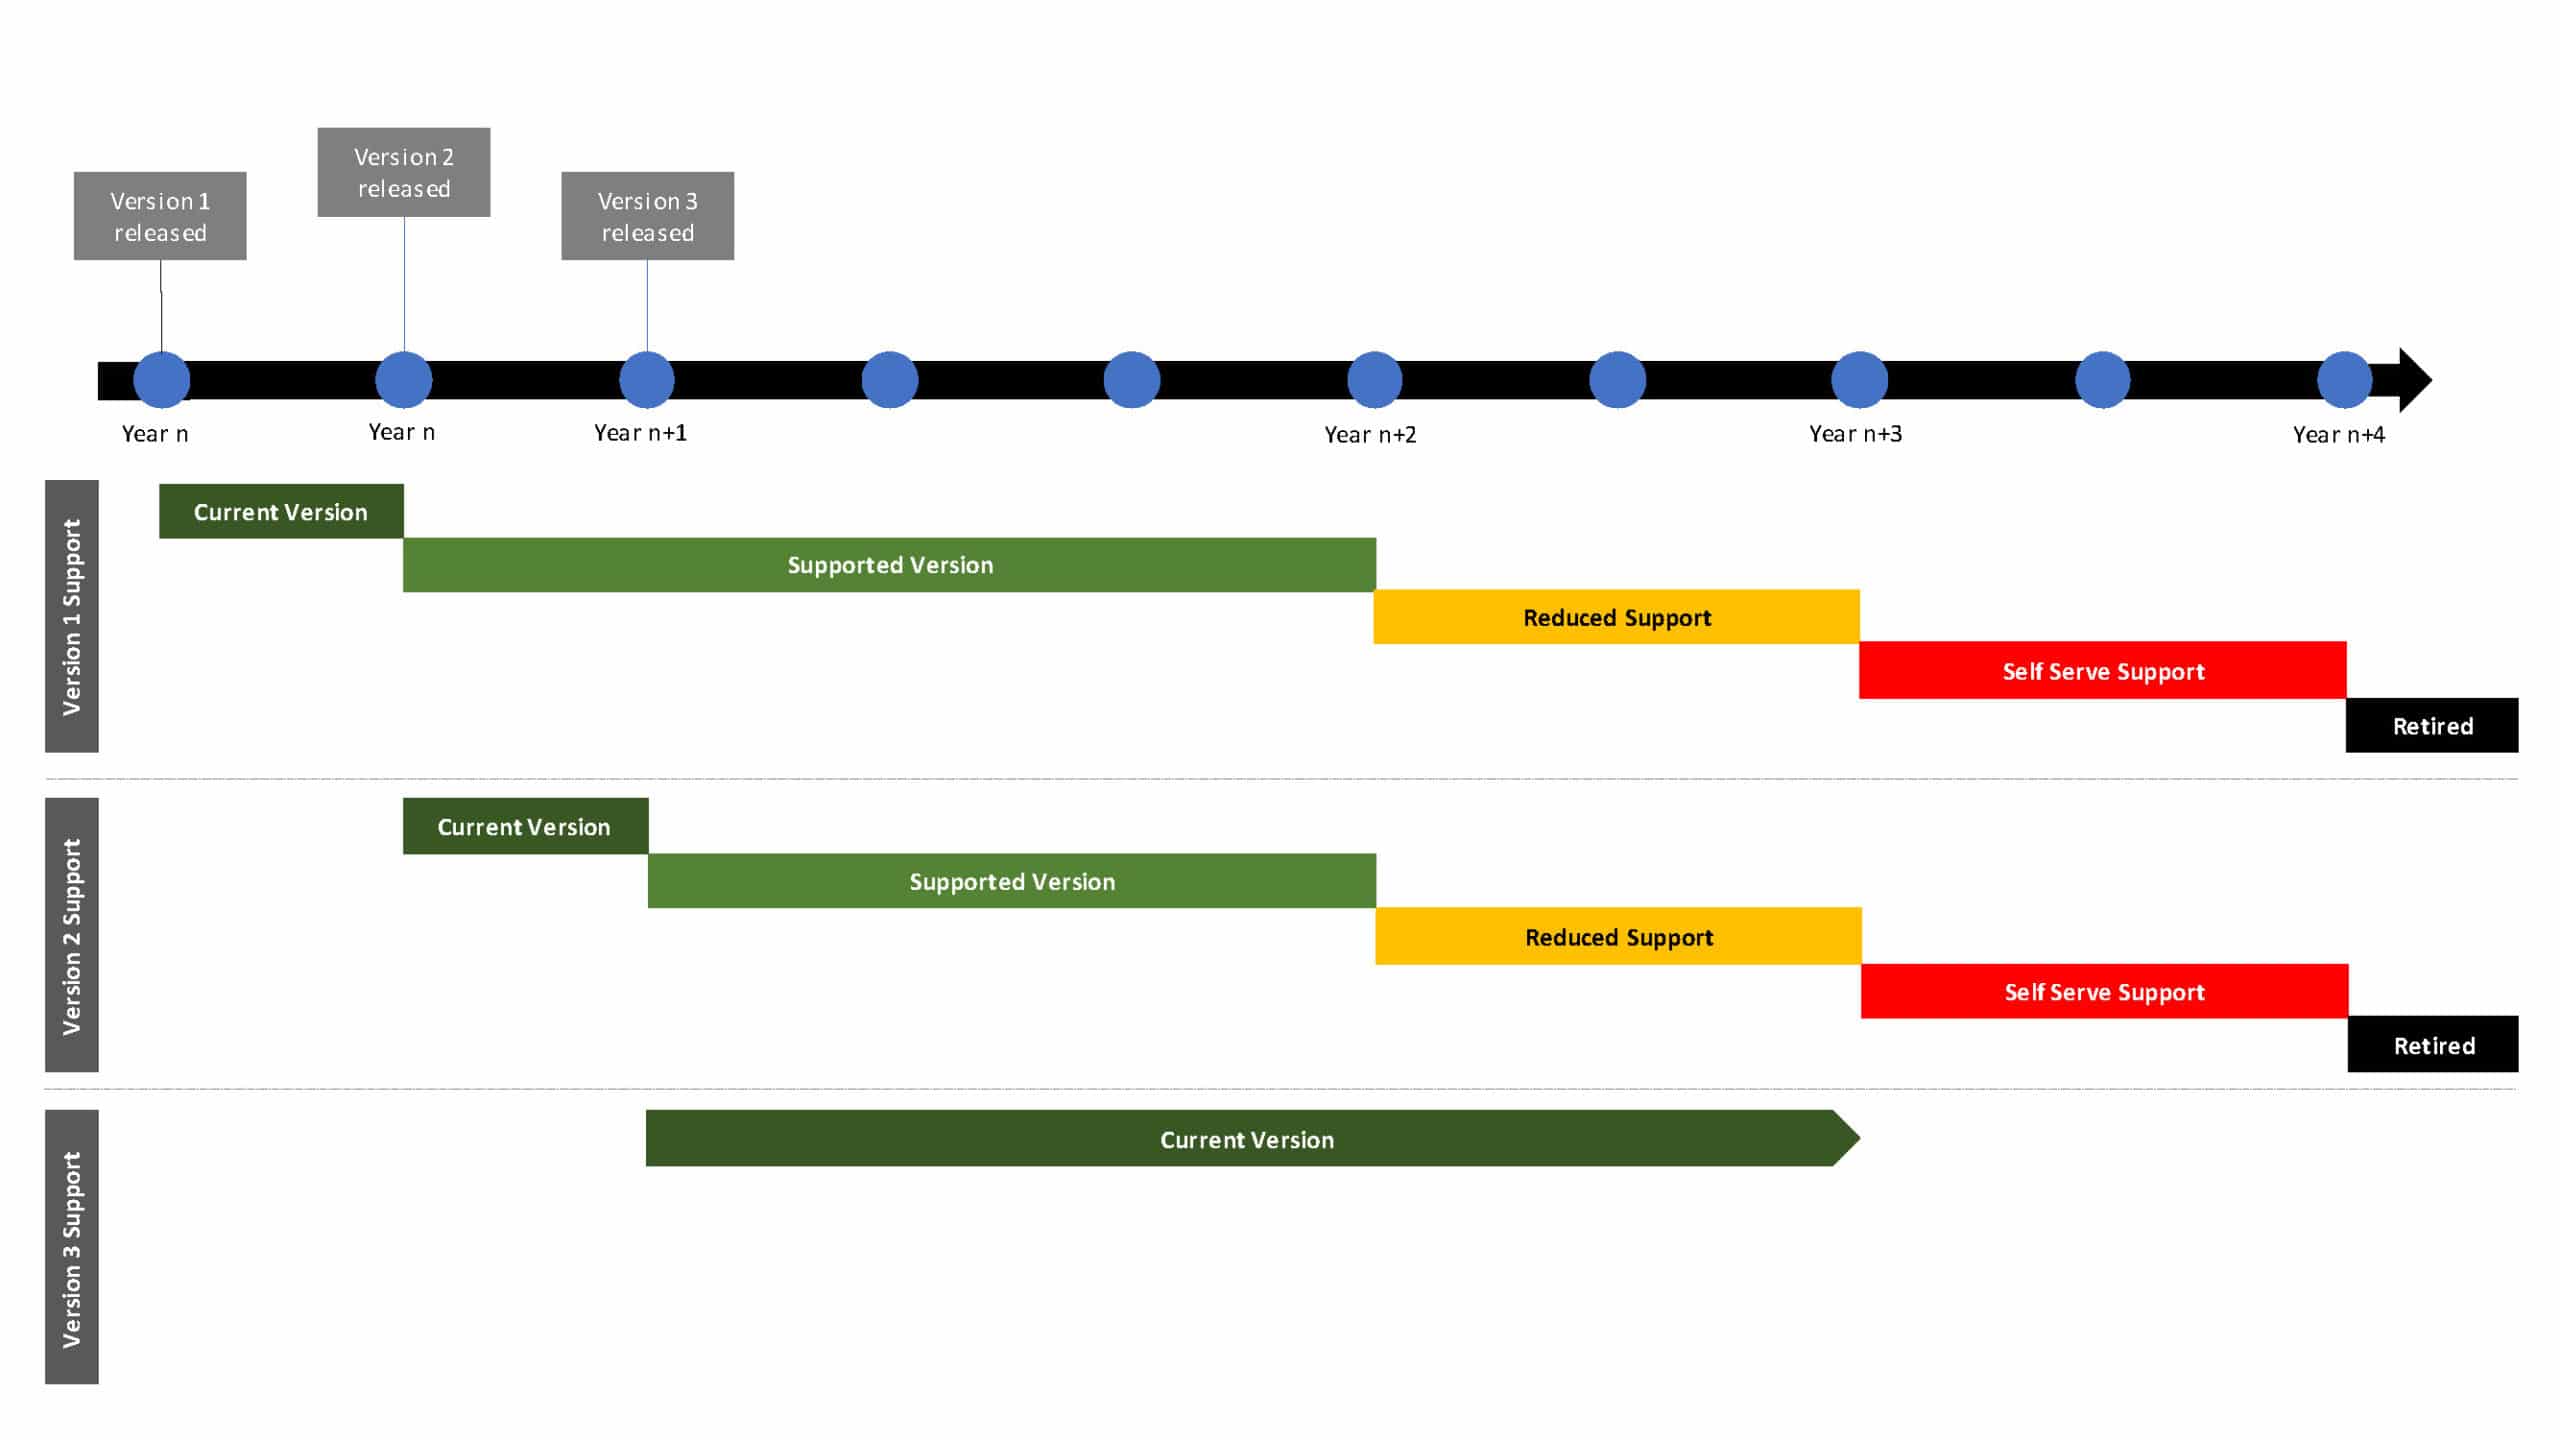
Task: Toggle the Self Serve Support bar in Version 1
Action: pos(2105,668)
